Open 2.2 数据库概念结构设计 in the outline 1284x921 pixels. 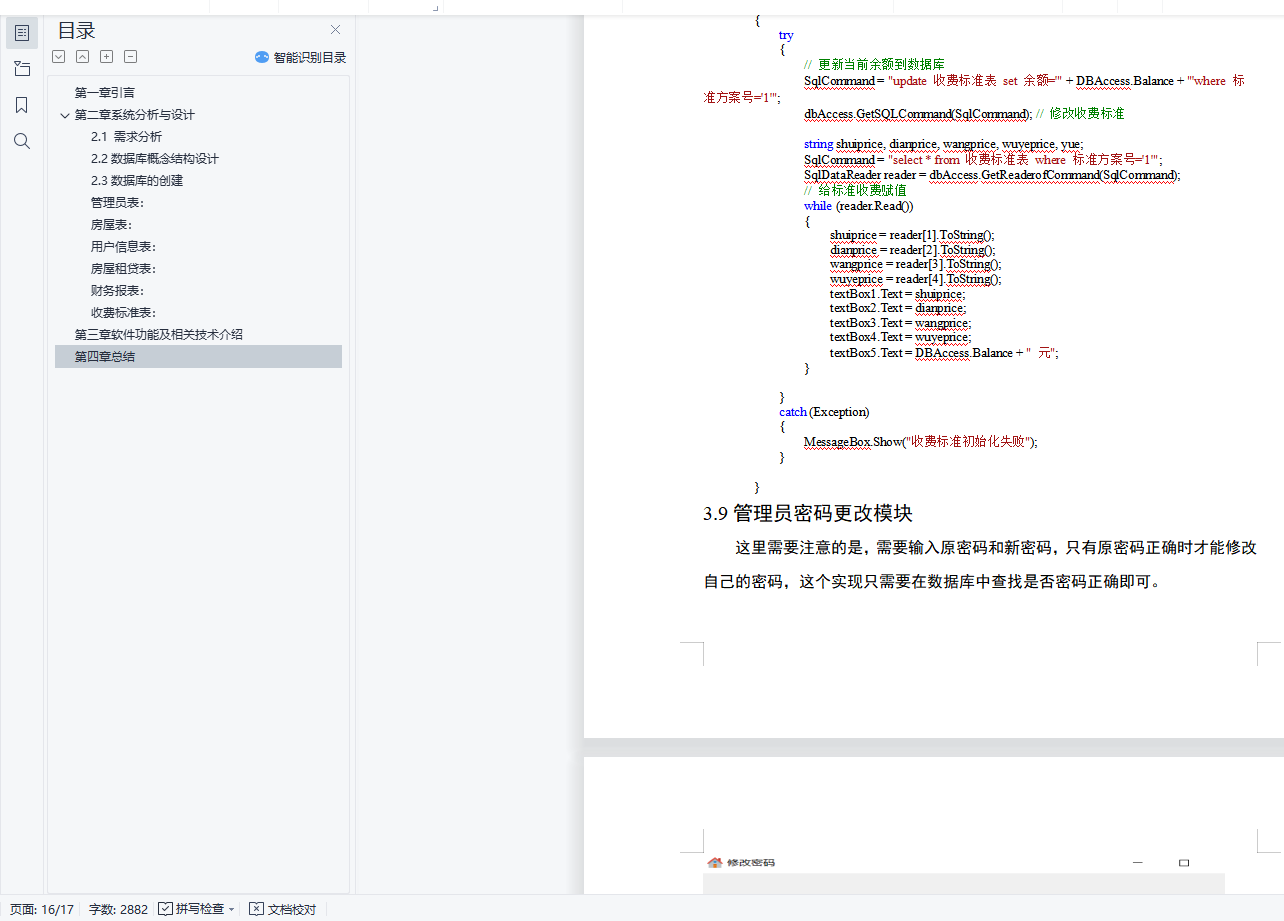coord(155,158)
